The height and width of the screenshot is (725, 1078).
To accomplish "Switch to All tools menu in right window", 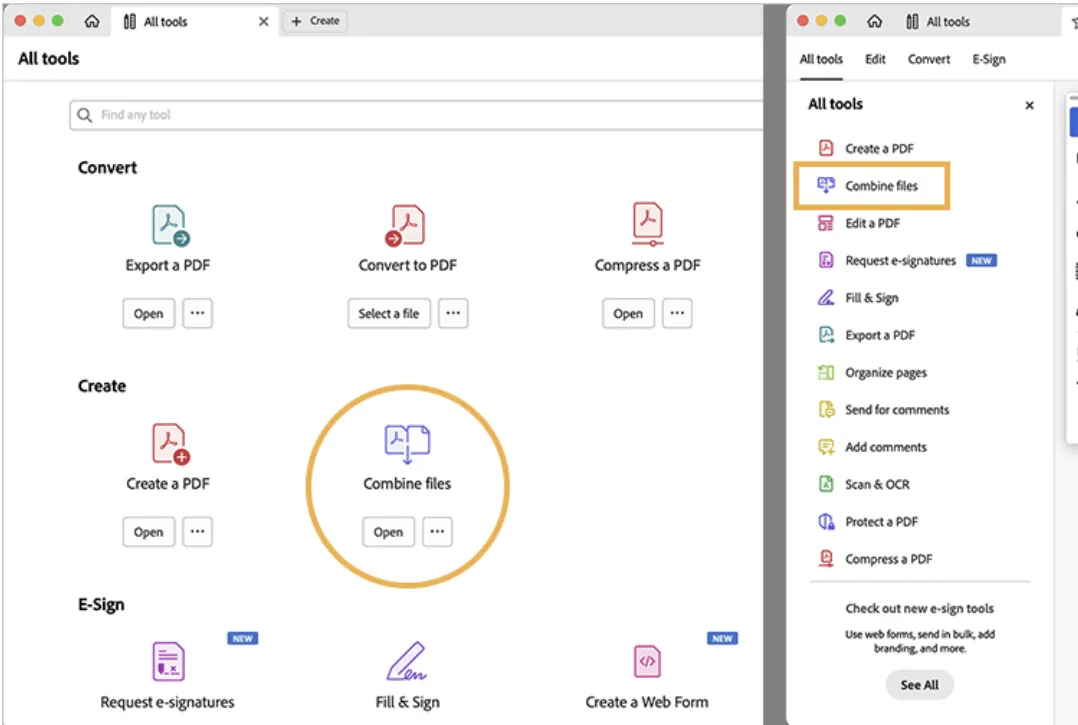I will 821,59.
